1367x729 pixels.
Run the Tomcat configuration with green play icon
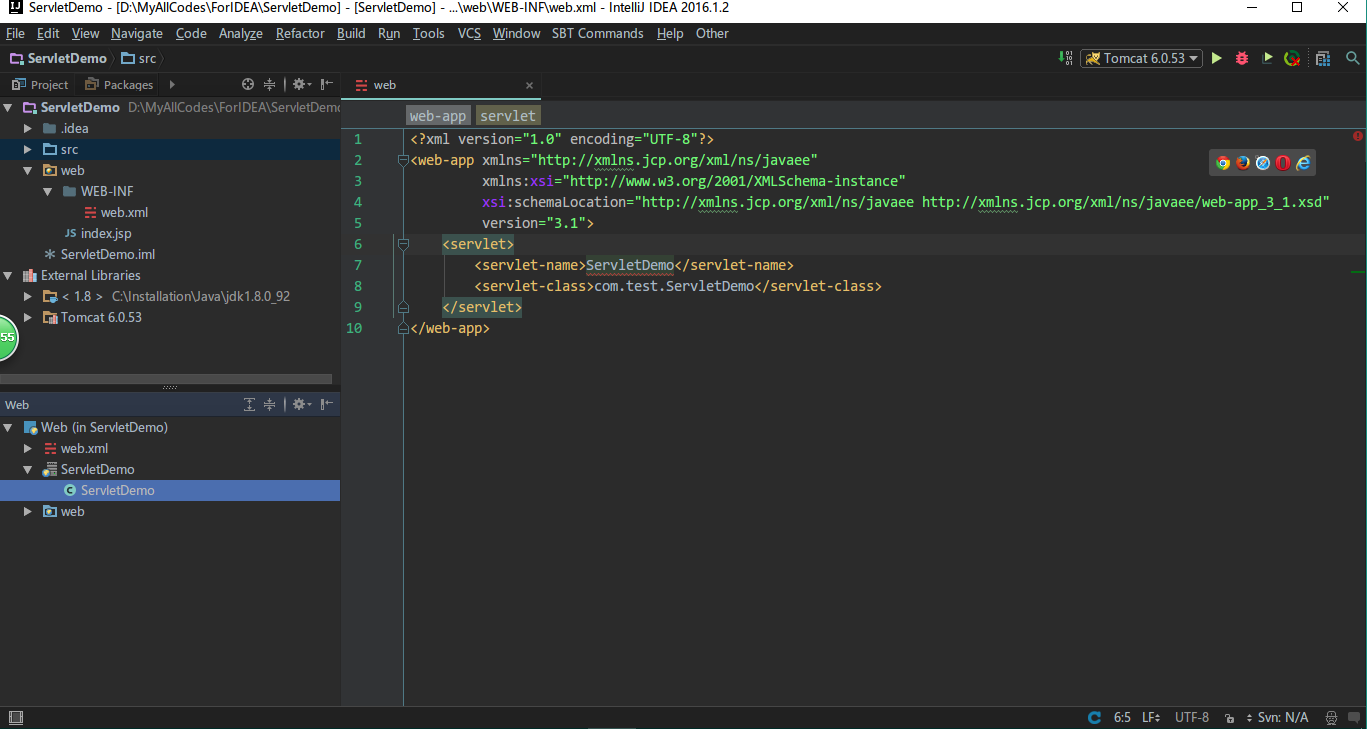[1217, 58]
